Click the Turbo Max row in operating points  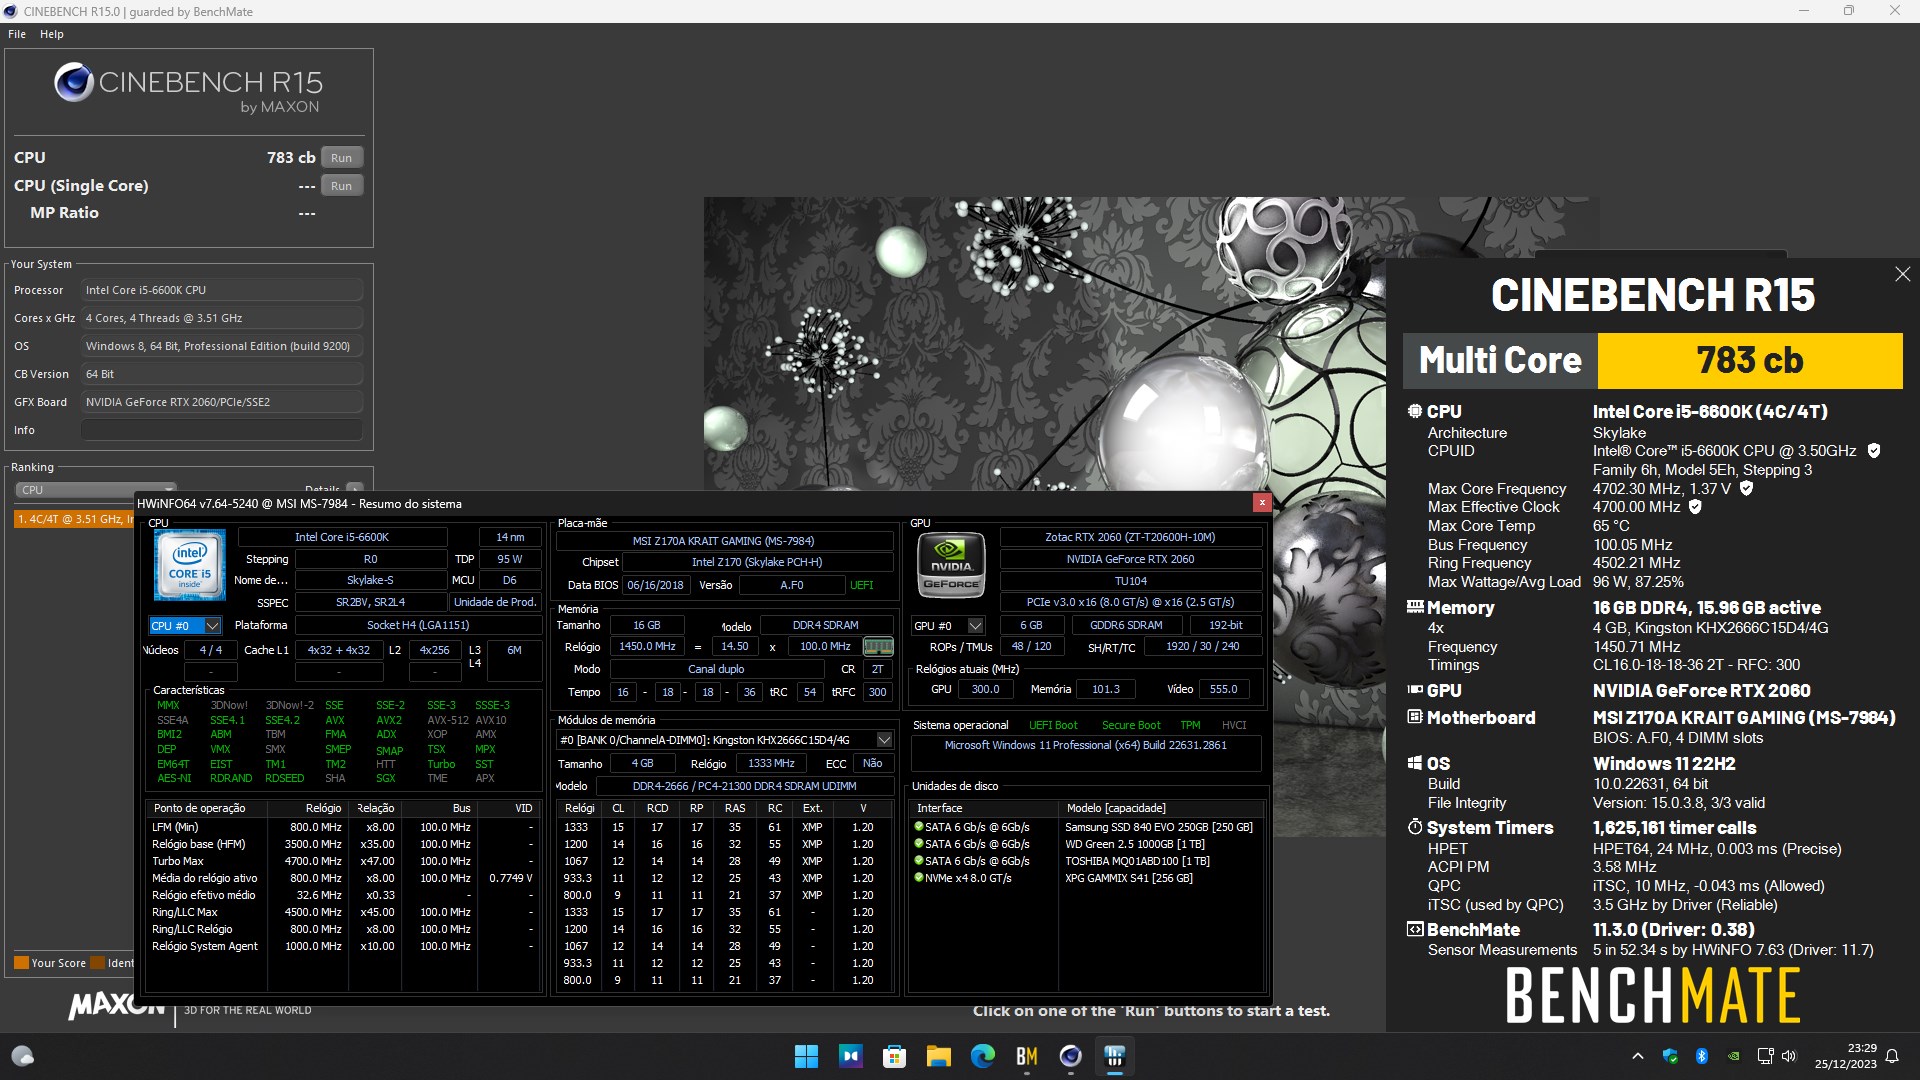click(342, 861)
